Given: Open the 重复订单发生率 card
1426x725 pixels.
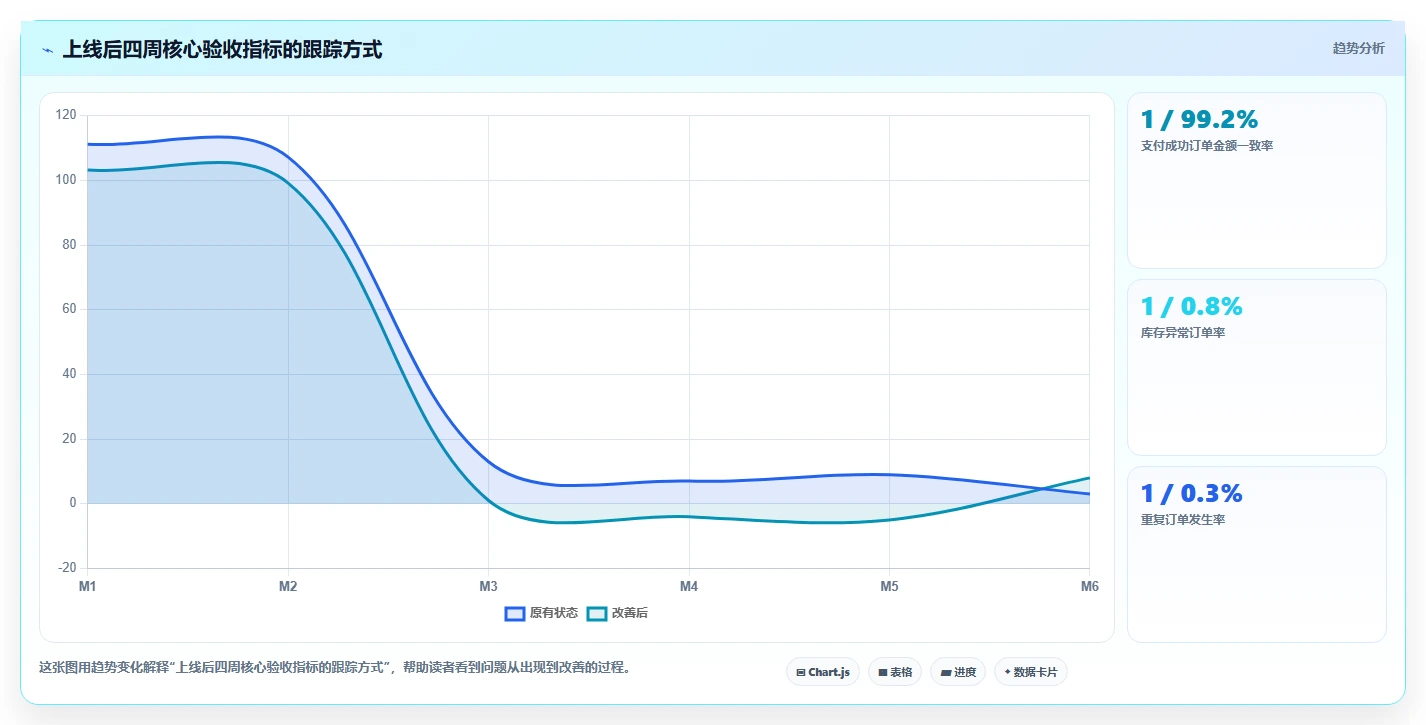Looking at the screenshot, I should [x=1256, y=554].
